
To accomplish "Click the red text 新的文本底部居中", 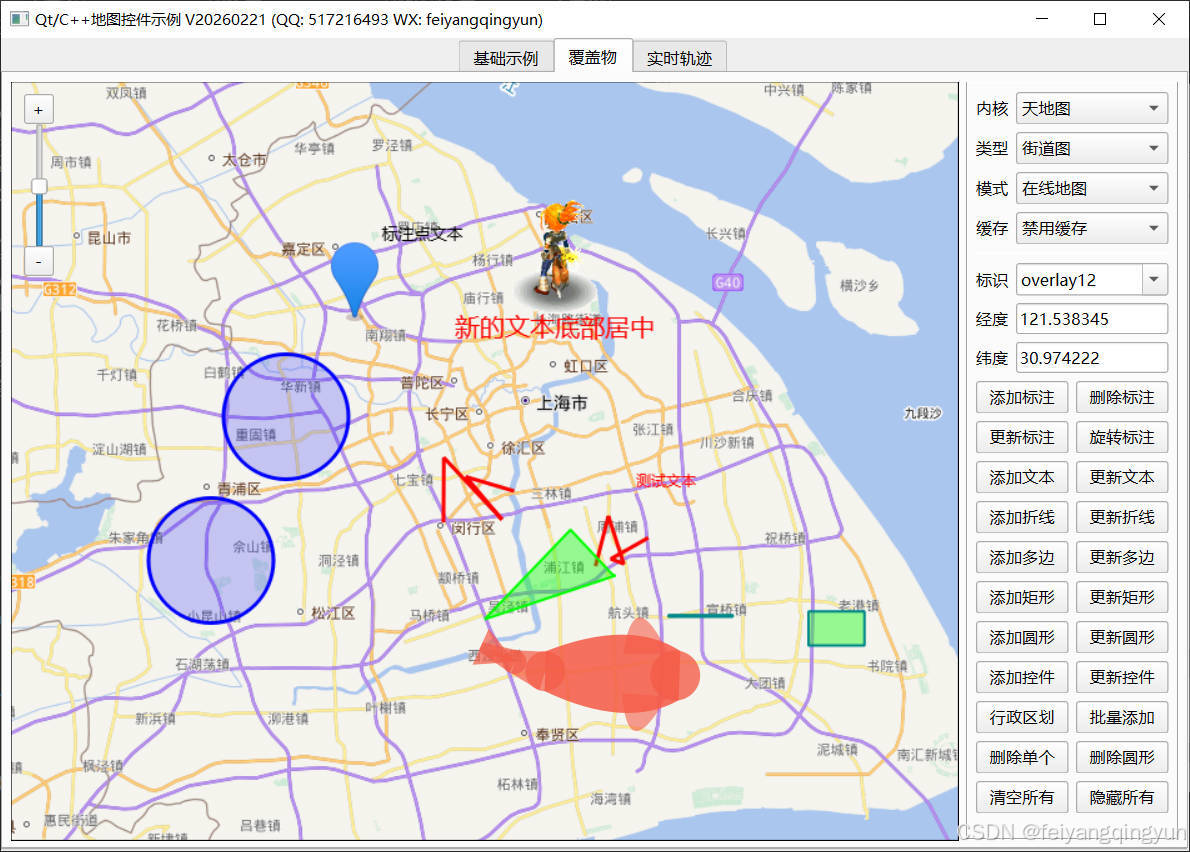I will click(554, 328).
